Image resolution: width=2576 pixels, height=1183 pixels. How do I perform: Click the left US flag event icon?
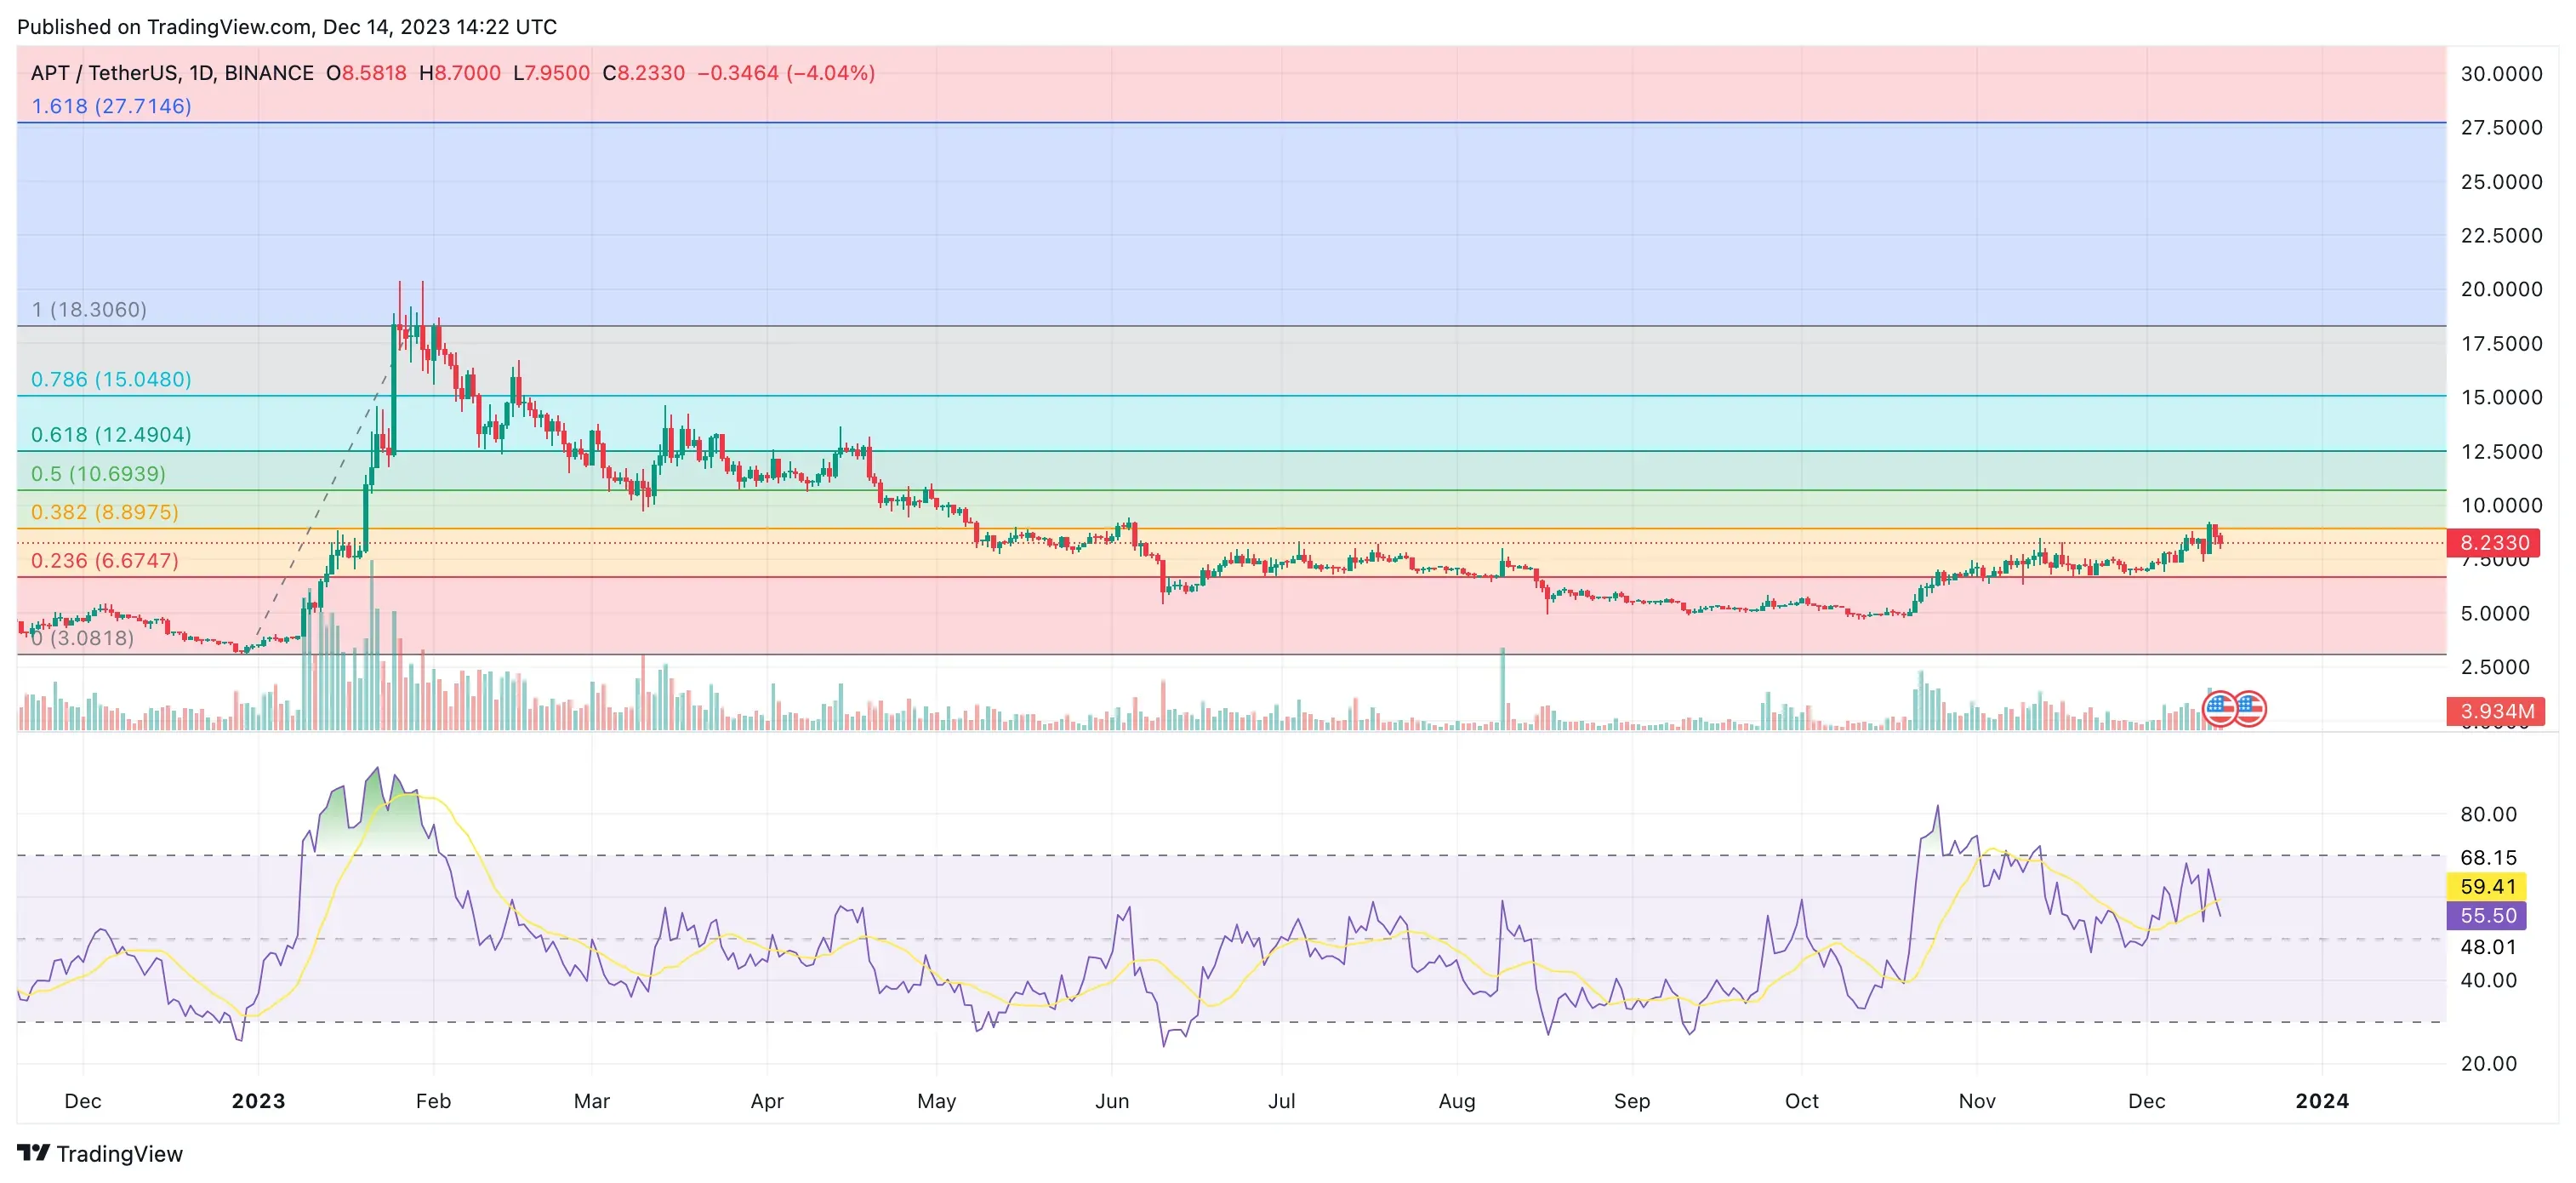point(2220,709)
